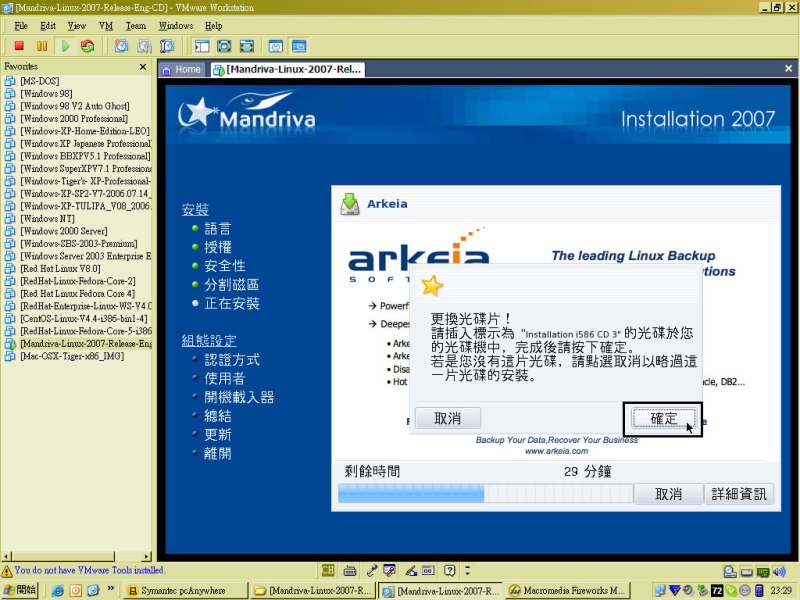Click the Revert to Snapshot icon
This screenshot has width=800, height=600.
pos(144,46)
